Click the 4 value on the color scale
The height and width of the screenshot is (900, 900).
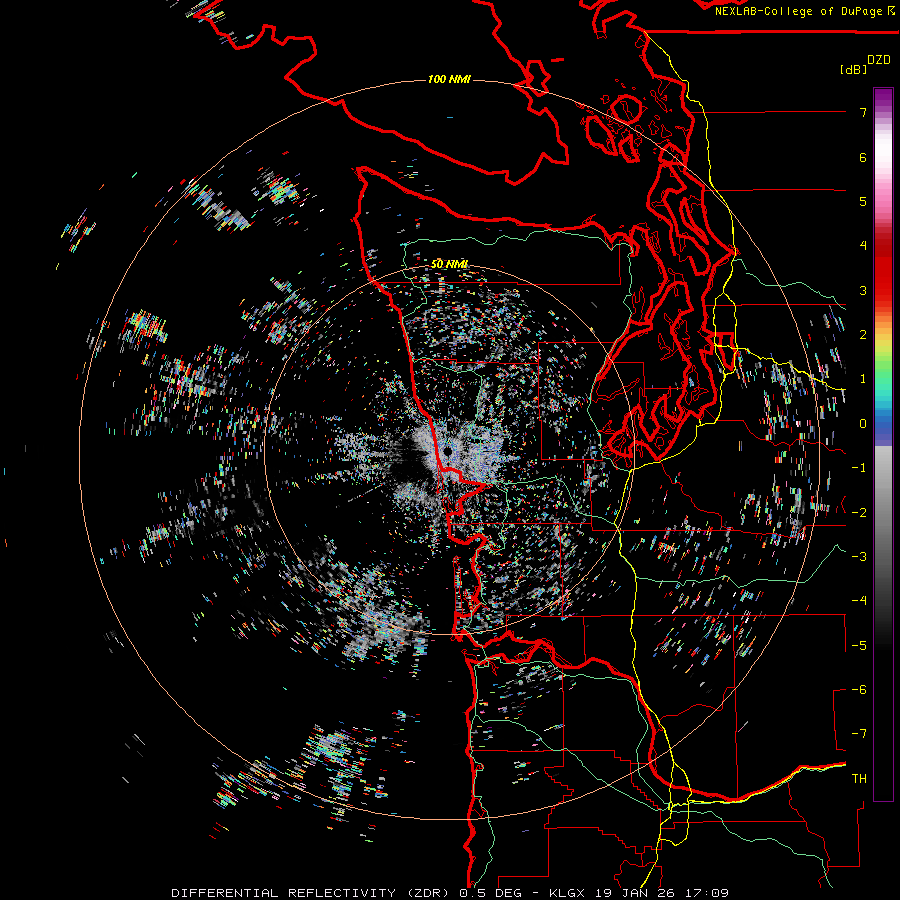tap(863, 246)
